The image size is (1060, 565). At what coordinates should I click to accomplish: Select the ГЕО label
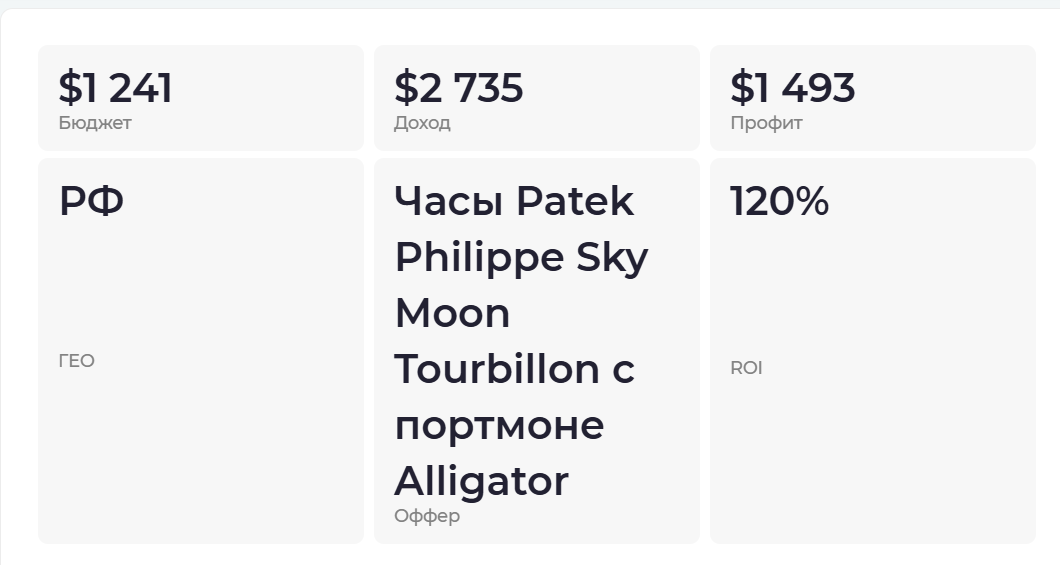click(77, 361)
